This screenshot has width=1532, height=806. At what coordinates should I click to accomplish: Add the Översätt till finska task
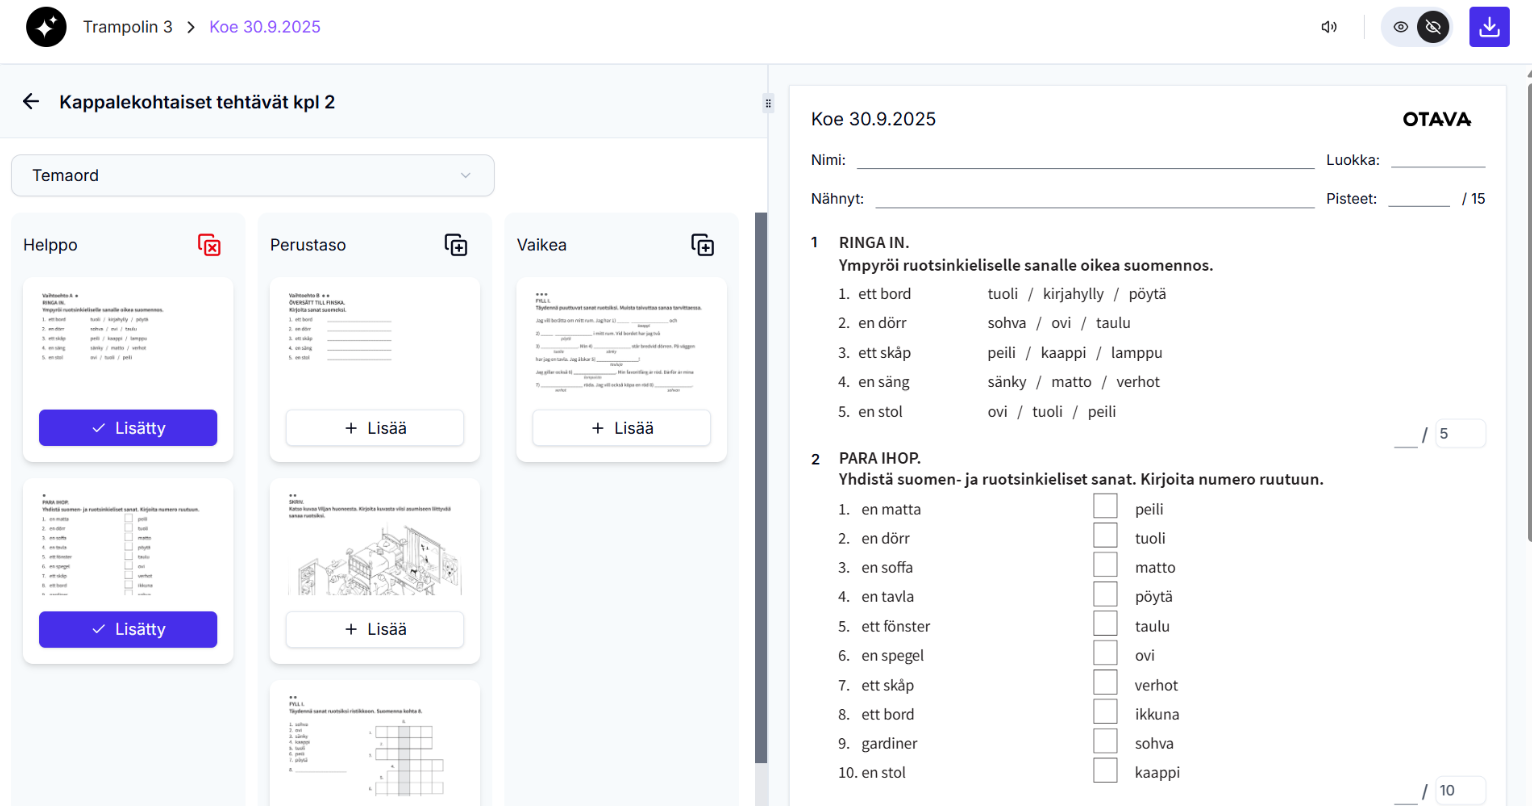tap(375, 428)
